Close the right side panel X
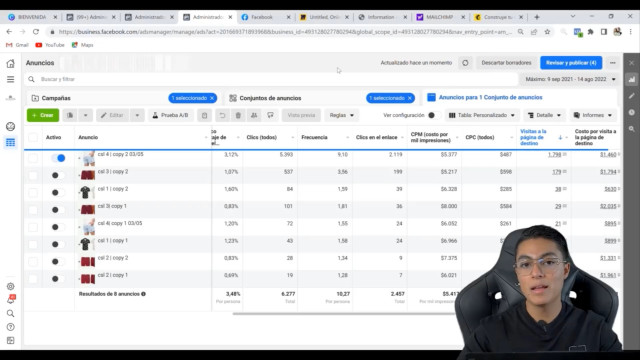The height and width of the screenshot is (360, 640). click(631, 63)
